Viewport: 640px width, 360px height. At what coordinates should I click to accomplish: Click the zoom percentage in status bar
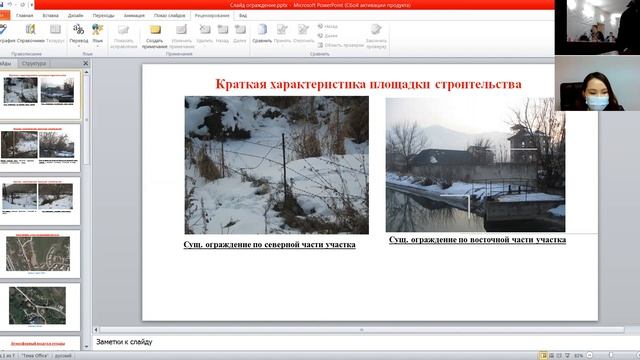[x=579, y=356]
